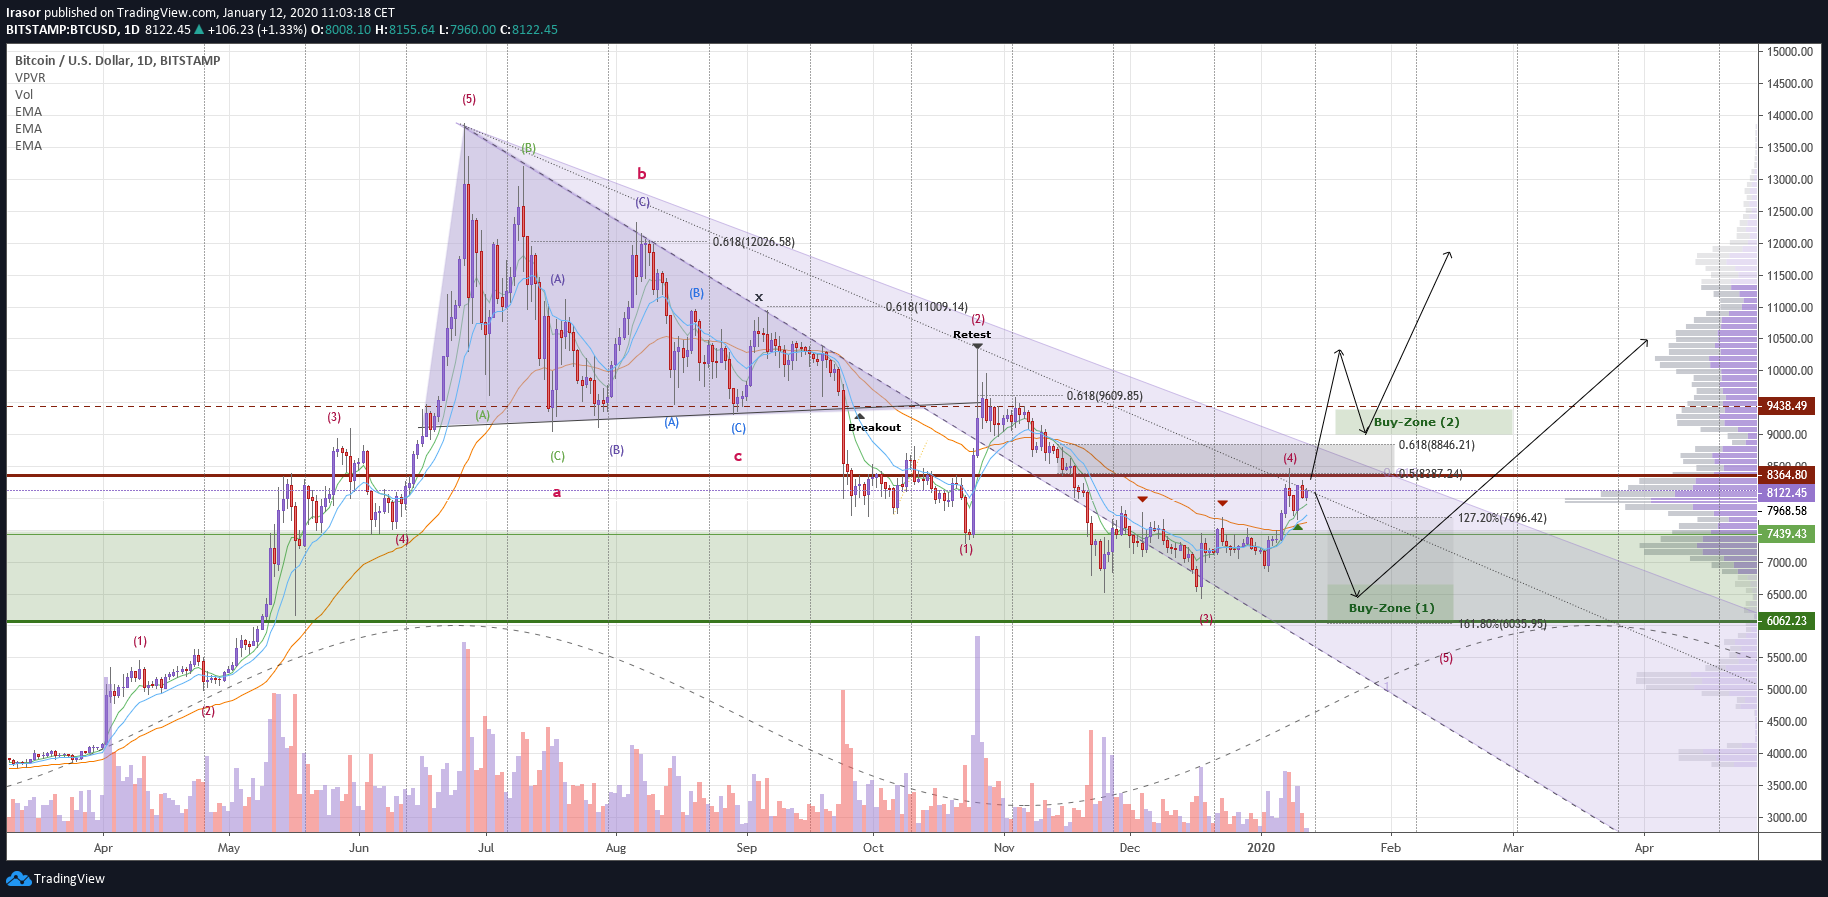
Task: Select the Buy-Zone (1) green box
Action: click(1390, 603)
